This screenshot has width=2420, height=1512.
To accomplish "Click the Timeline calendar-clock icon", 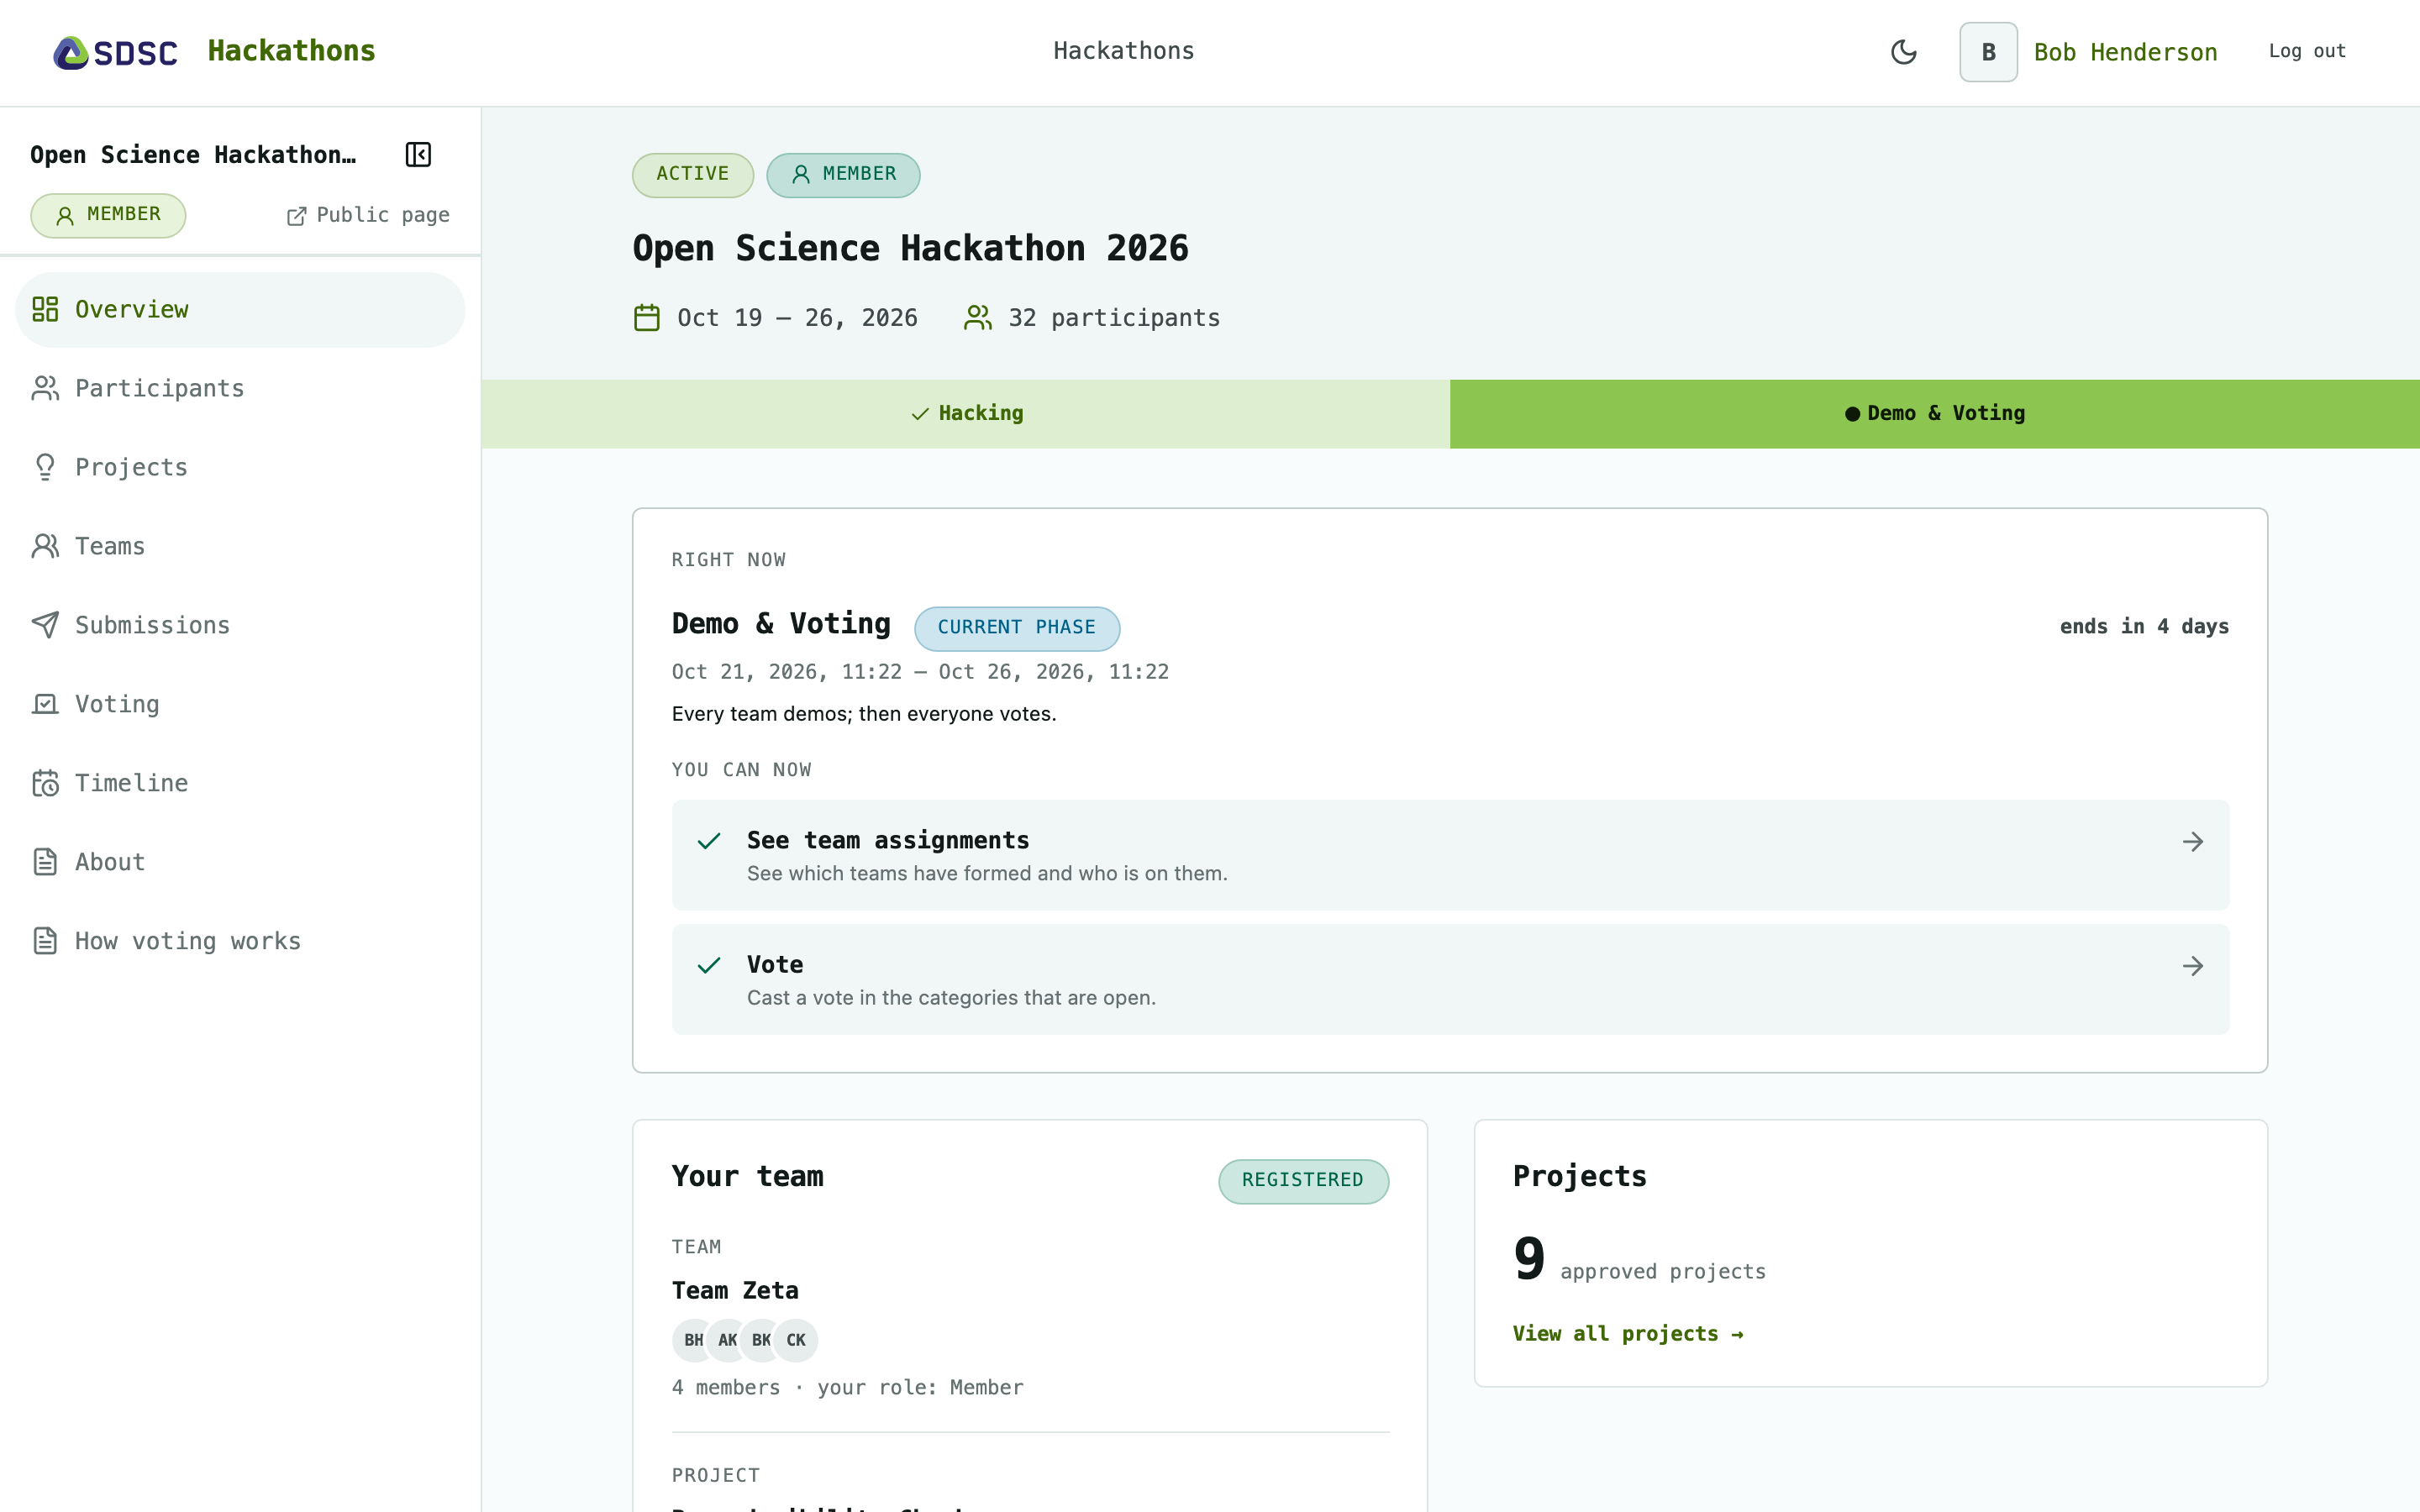I will tap(45, 784).
